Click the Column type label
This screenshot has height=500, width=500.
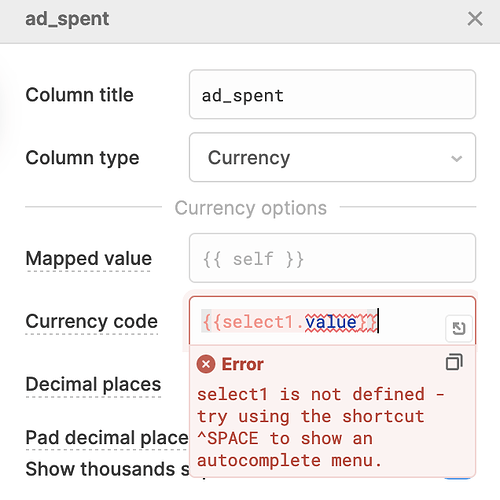pyautogui.click(x=82, y=158)
